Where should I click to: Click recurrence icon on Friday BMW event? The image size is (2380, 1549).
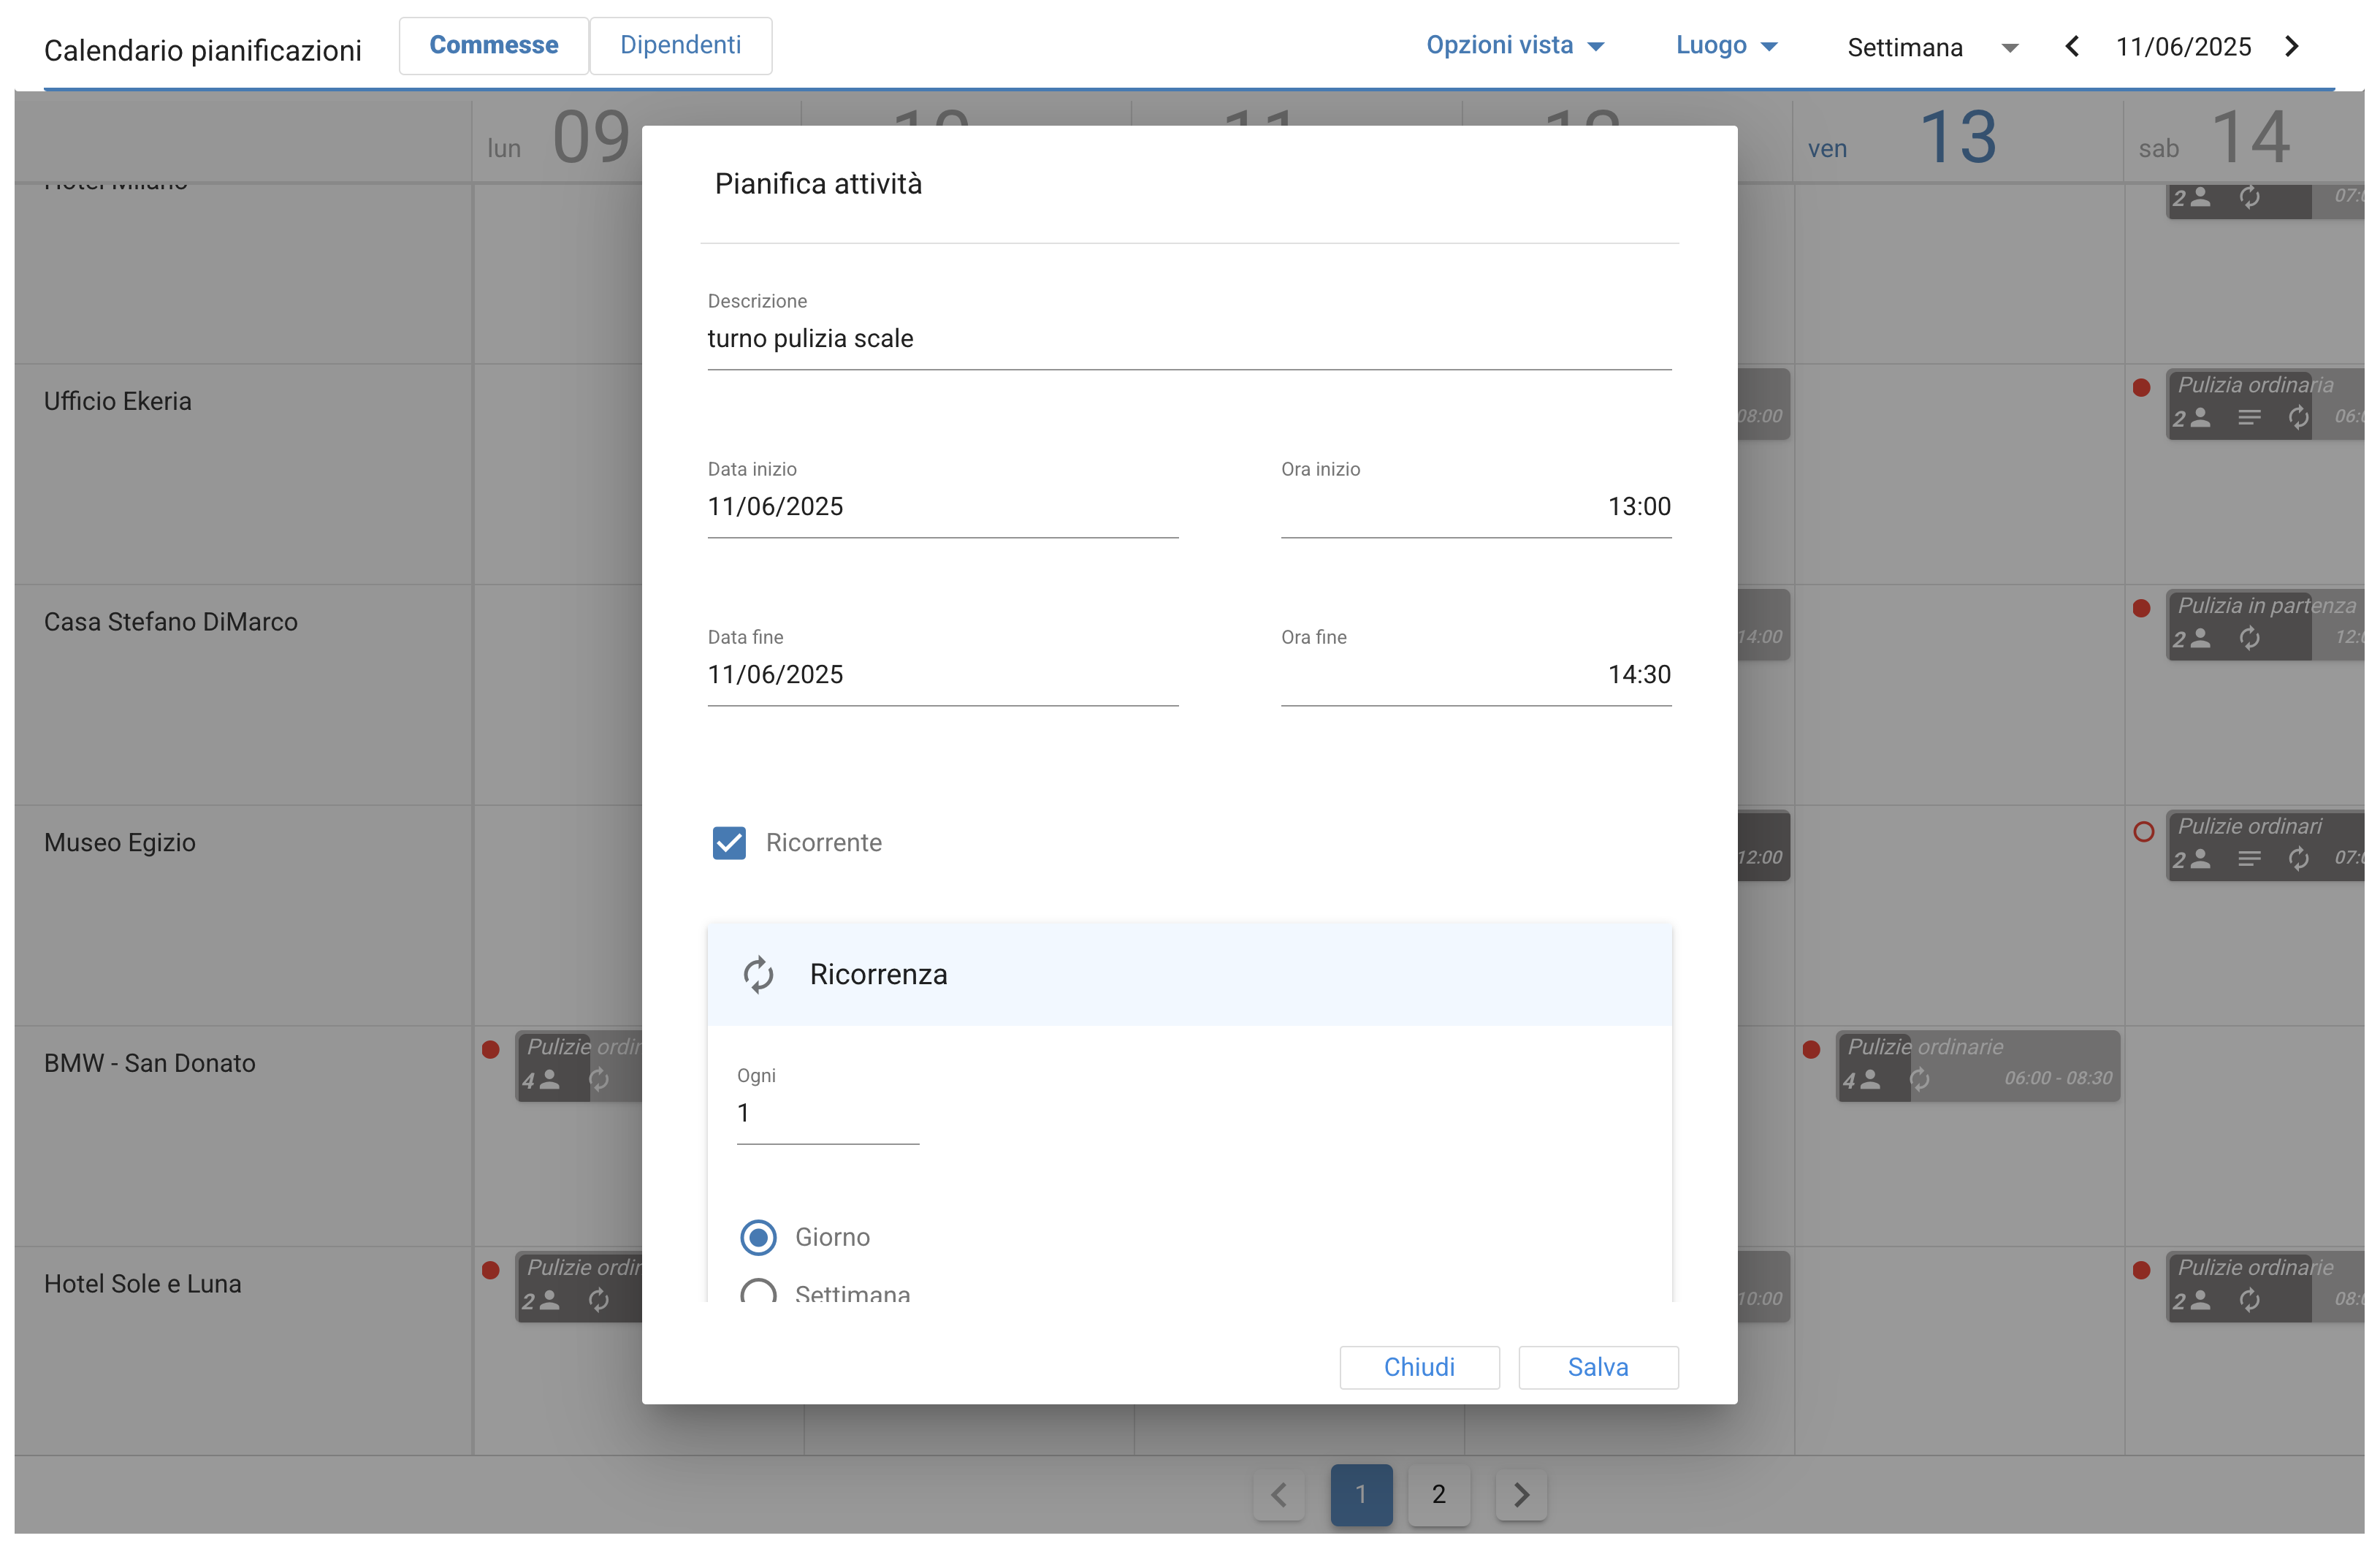pyautogui.click(x=1919, y=1079)
